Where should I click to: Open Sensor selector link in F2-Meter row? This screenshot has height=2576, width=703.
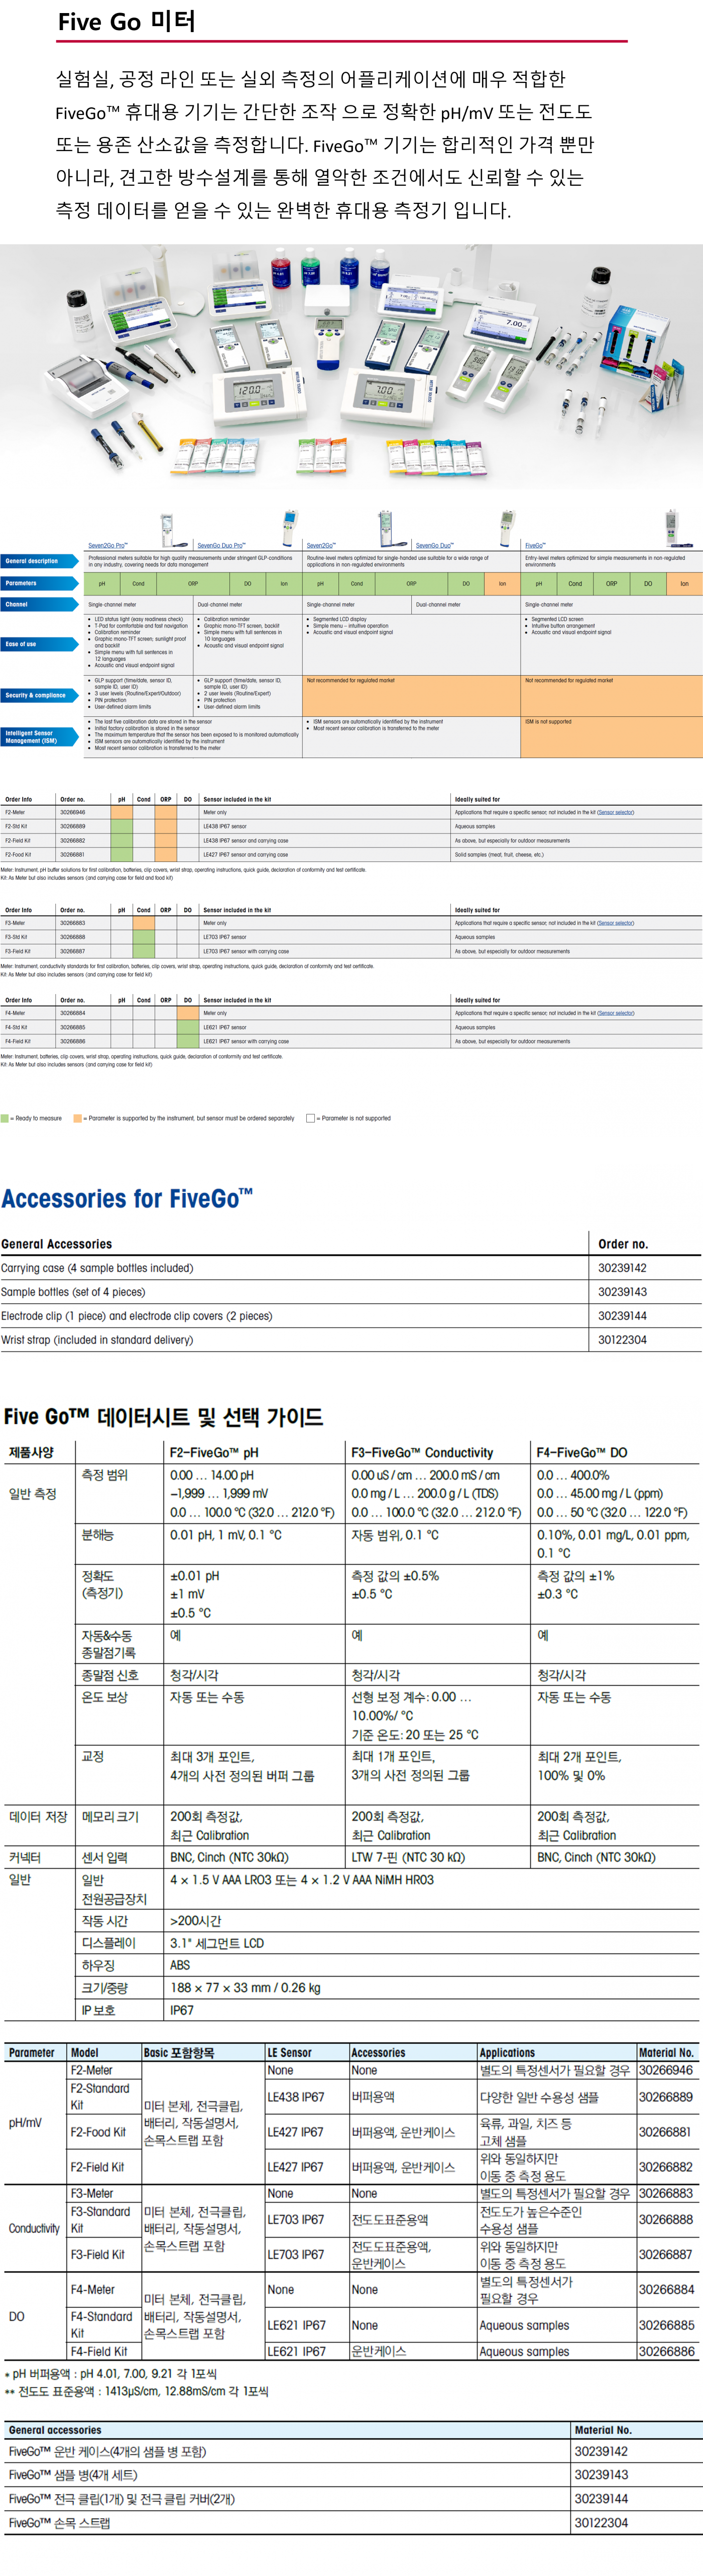pyautogui.click(x=615, y=812)
